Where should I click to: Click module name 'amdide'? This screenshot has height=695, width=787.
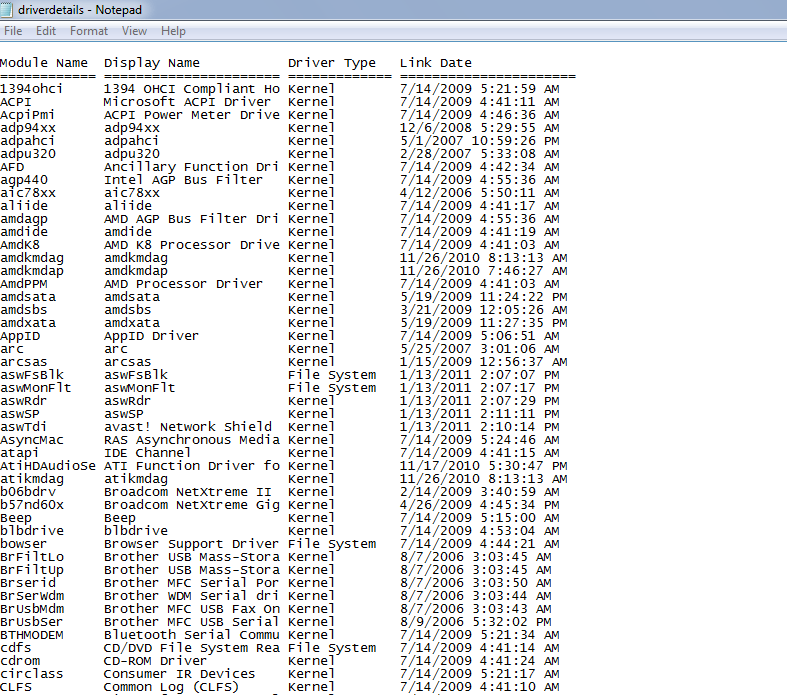click(24, 232)
